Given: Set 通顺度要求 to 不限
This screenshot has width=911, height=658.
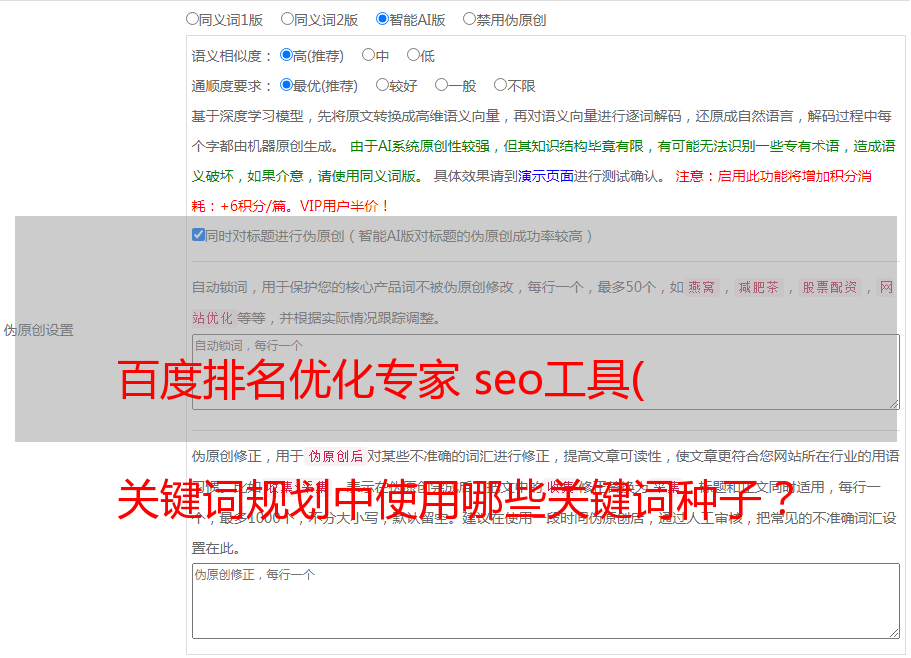Looking at the screenshot, I should tap(500, 85).
